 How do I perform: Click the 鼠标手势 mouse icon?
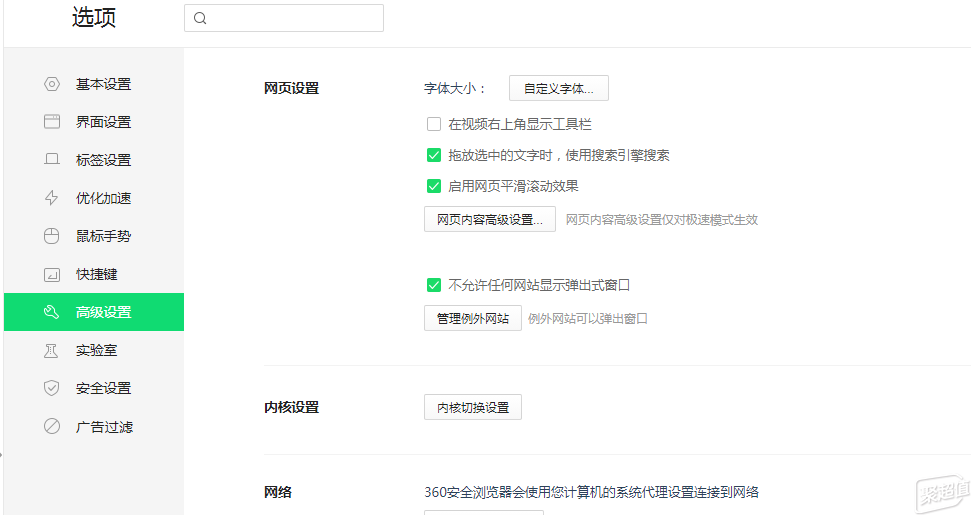click(x=52, y=236)
